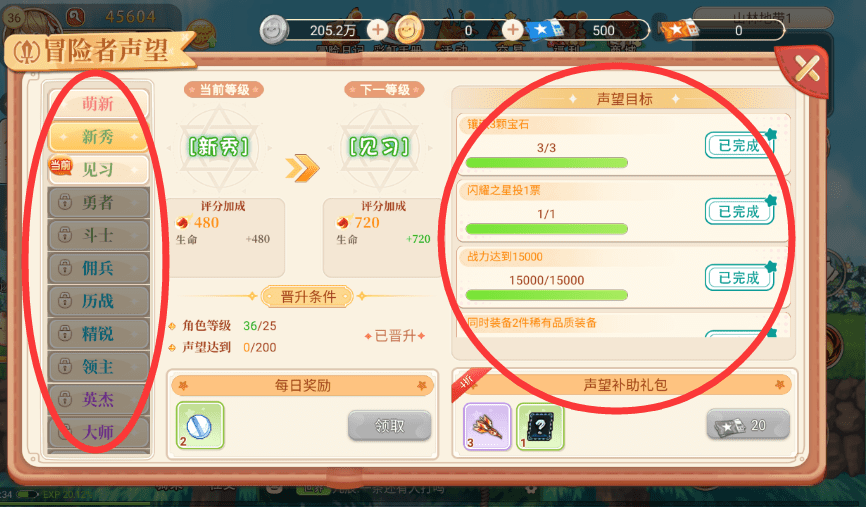
Task: Click 已完成 for 战力达到15000 goal
Action: (739, 278)
